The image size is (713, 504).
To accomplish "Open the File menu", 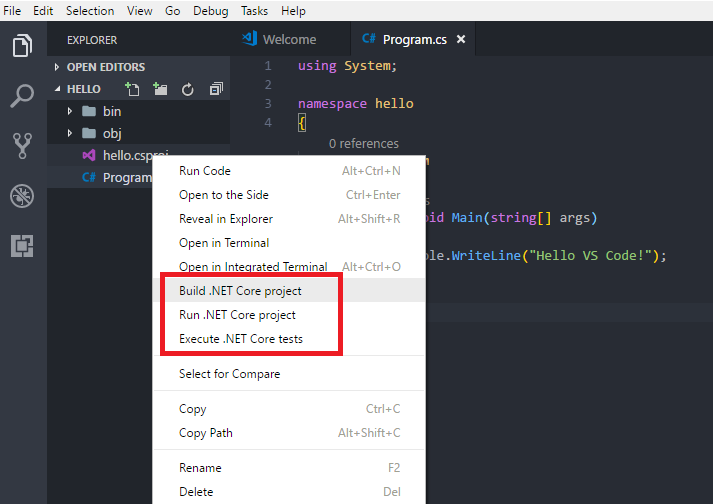I will tap(12, 10).
